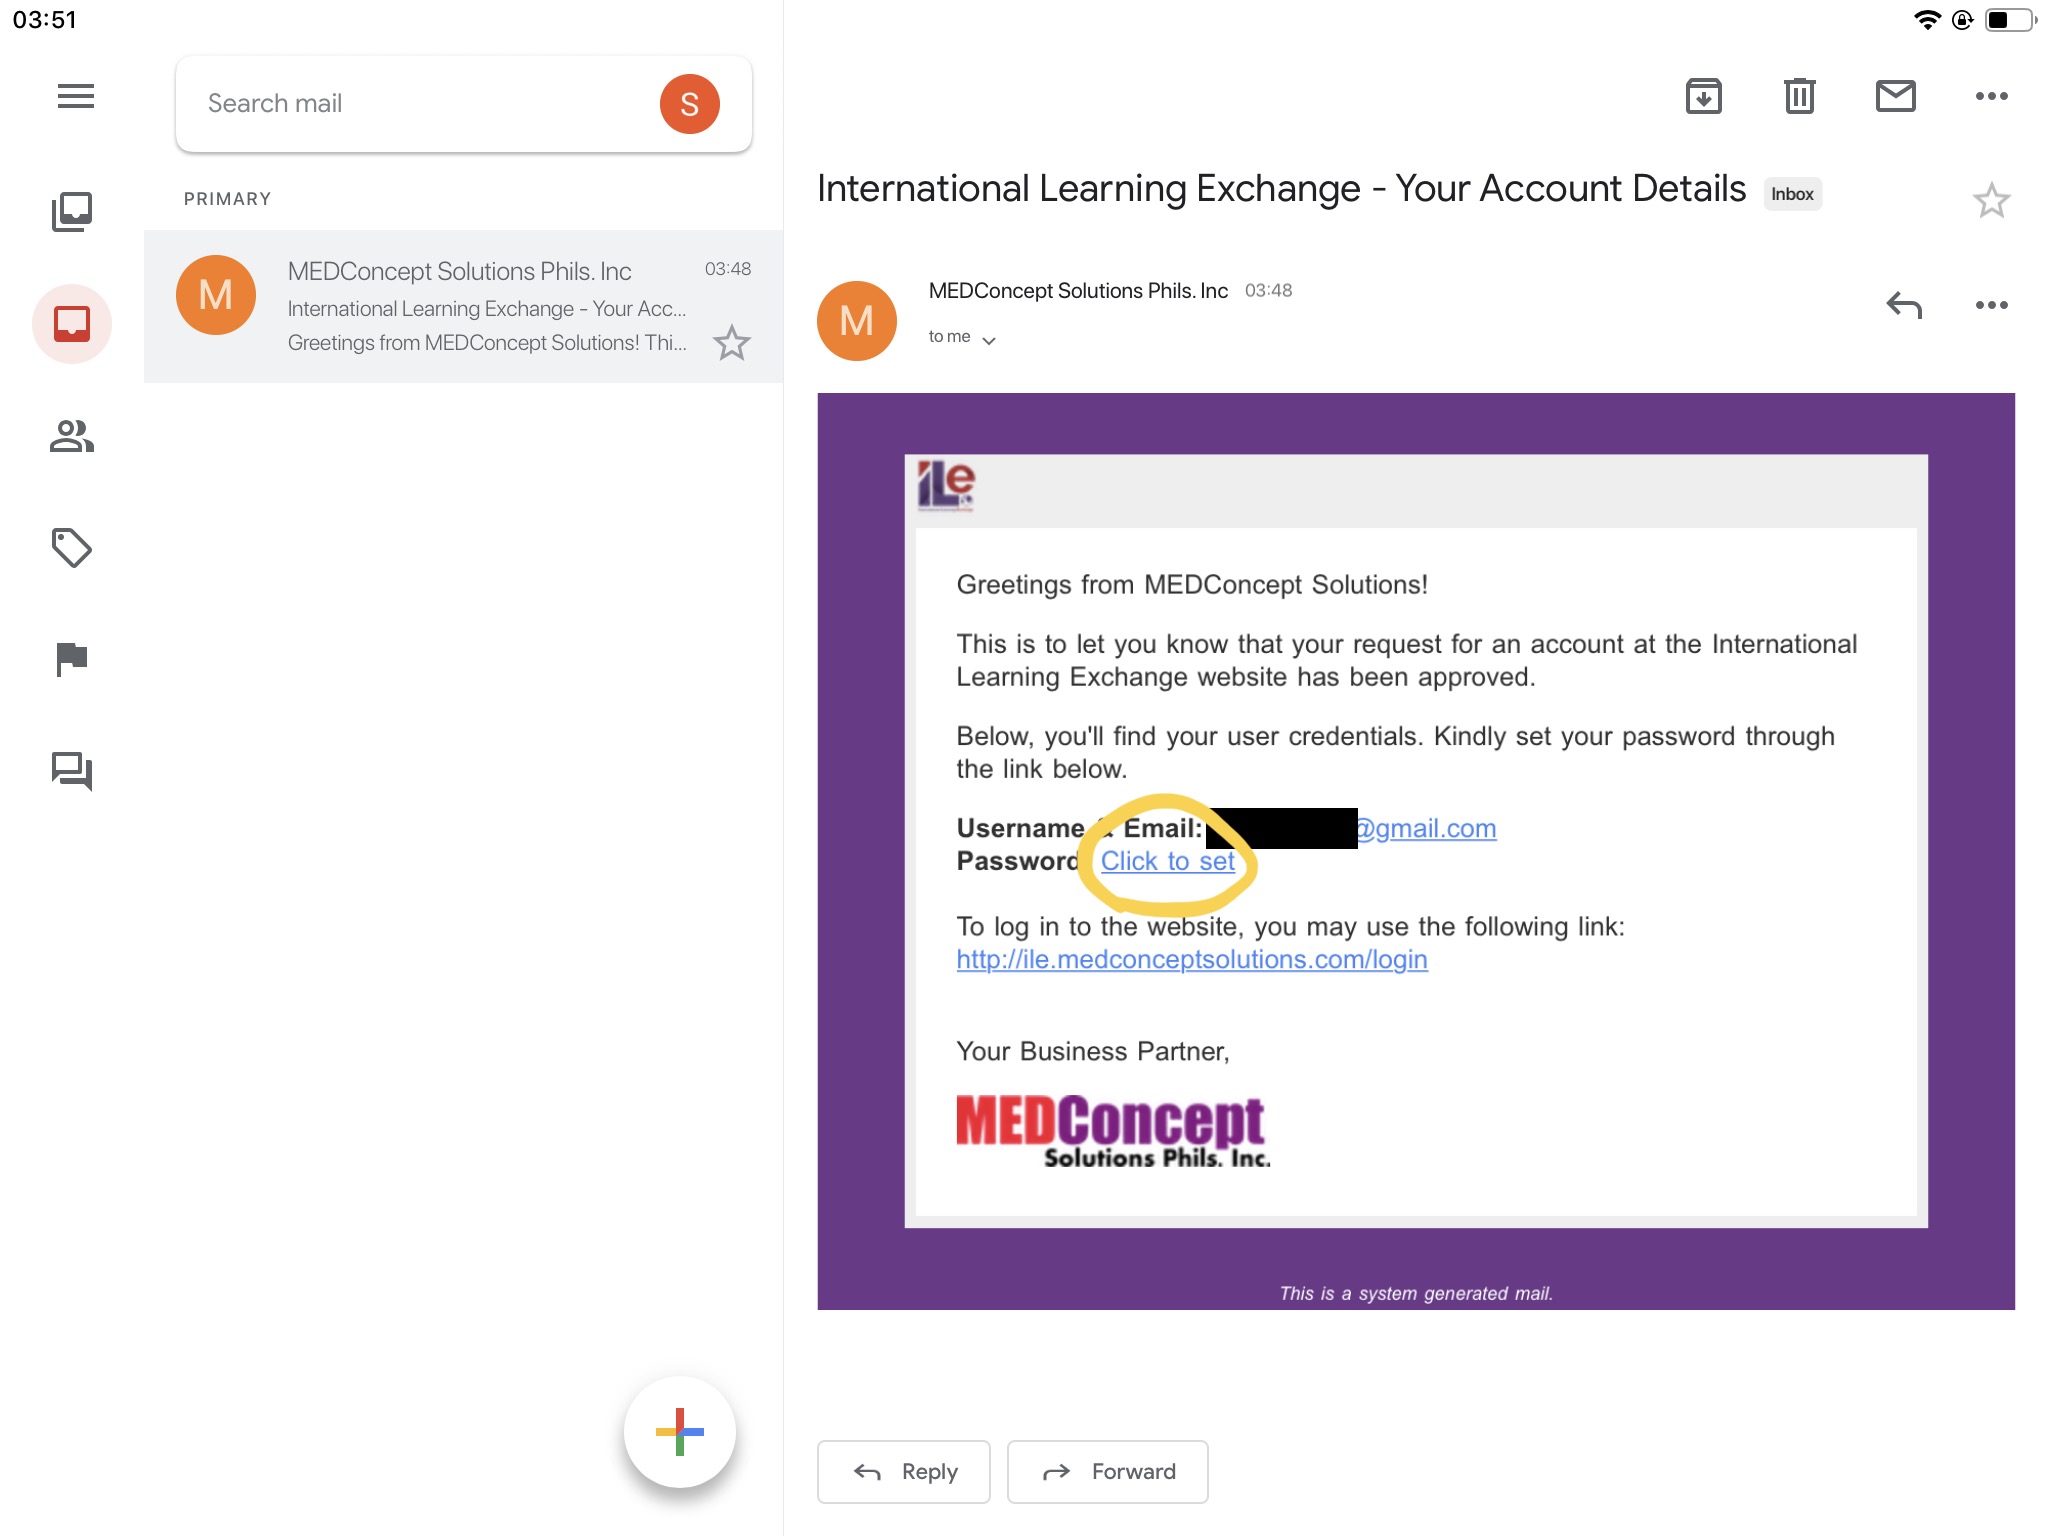Mark the email unread with the envelope icon
The image size is (2048, 1536).
[1895, 96]
